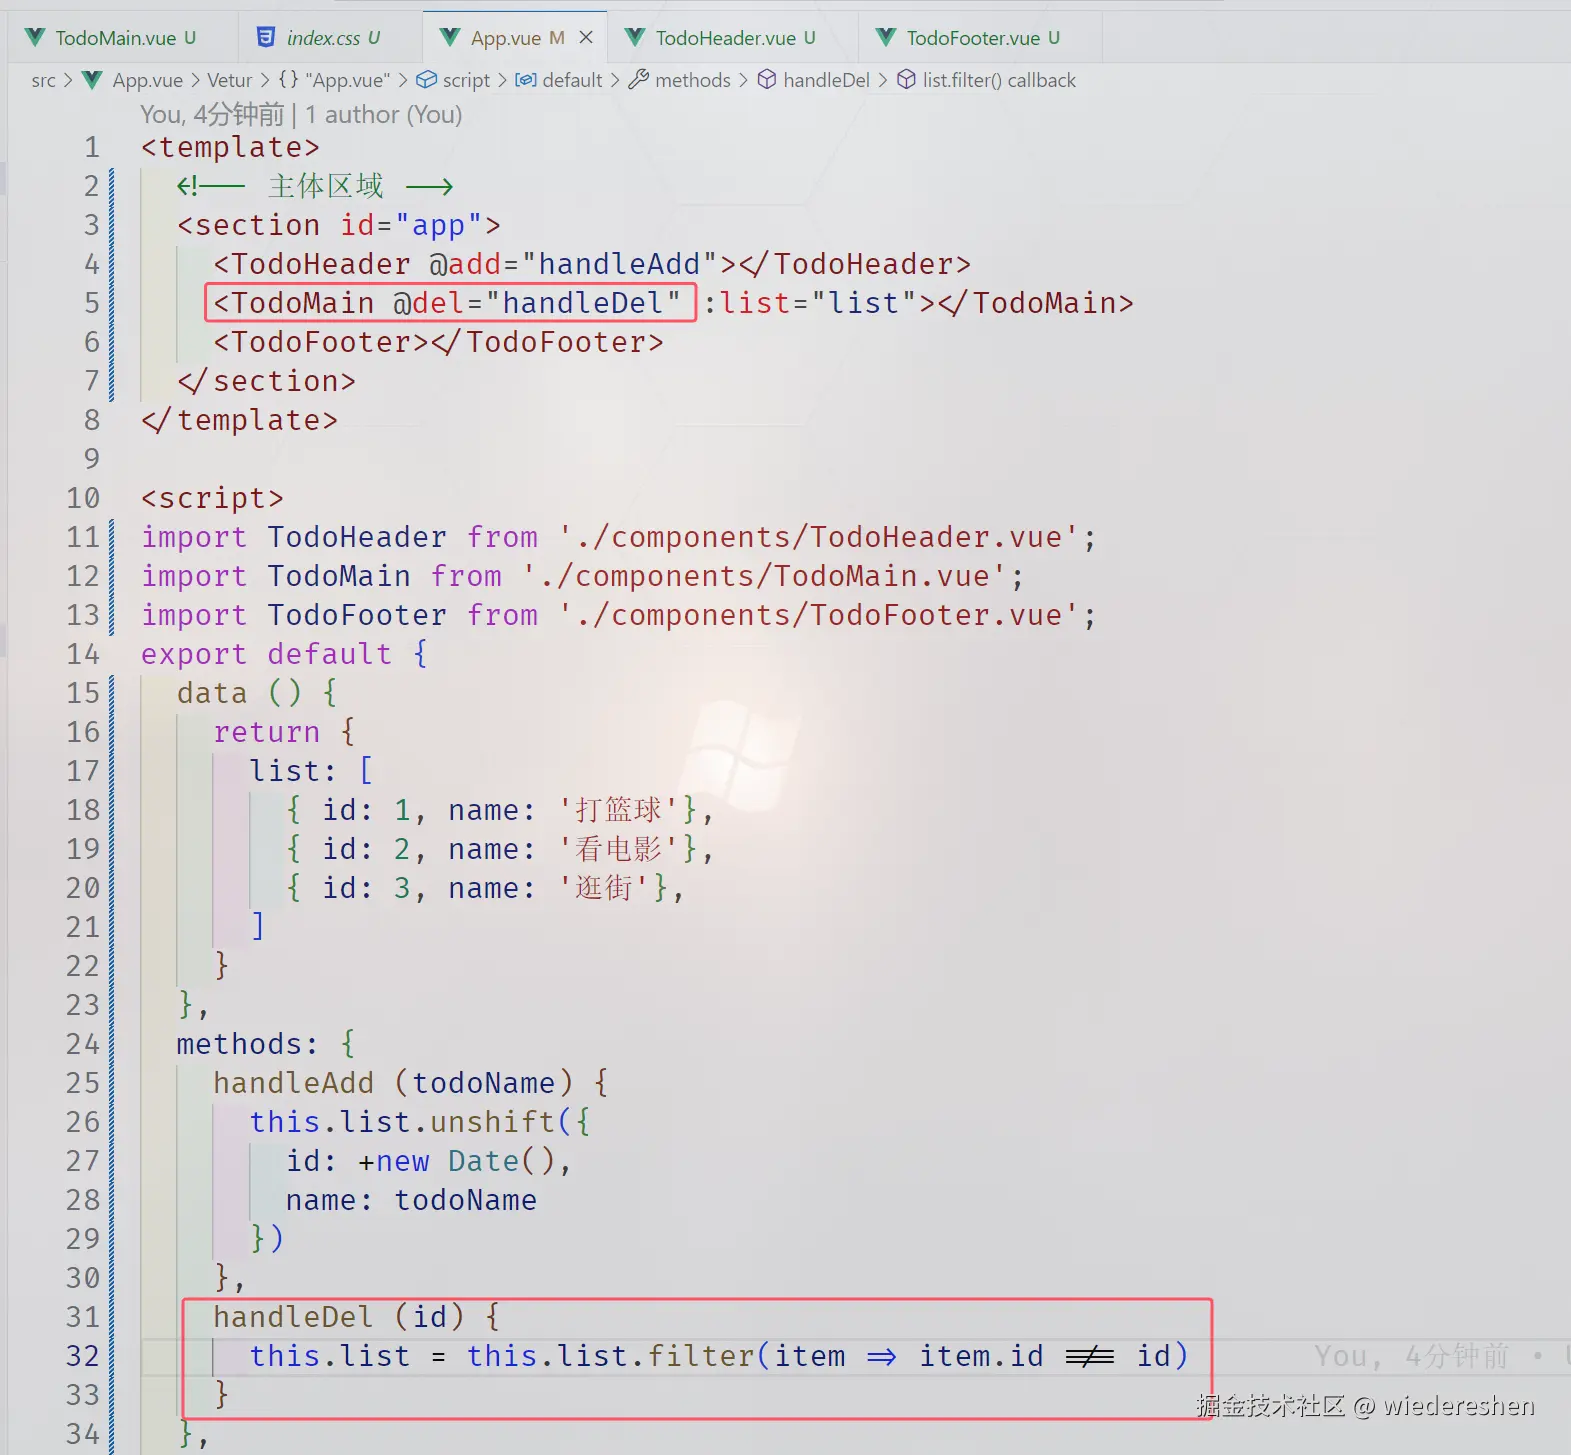1571x1455 pixels.
Task: Click the '打篮球' string in the list
Action: pyautogui.click(x=618, y=810)
